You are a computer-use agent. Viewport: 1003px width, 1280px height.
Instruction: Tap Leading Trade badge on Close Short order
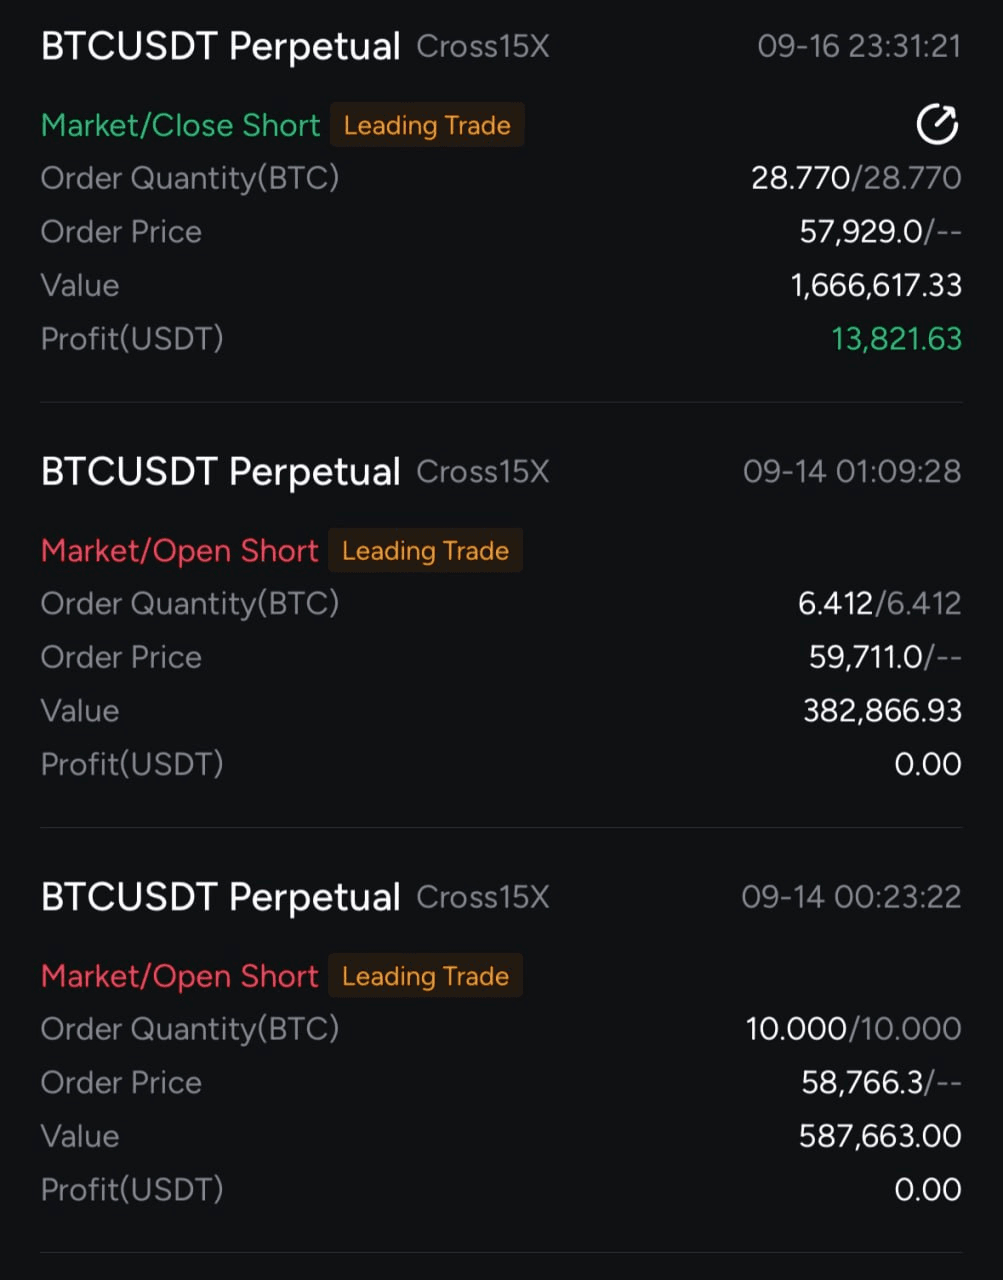point(427,125)
